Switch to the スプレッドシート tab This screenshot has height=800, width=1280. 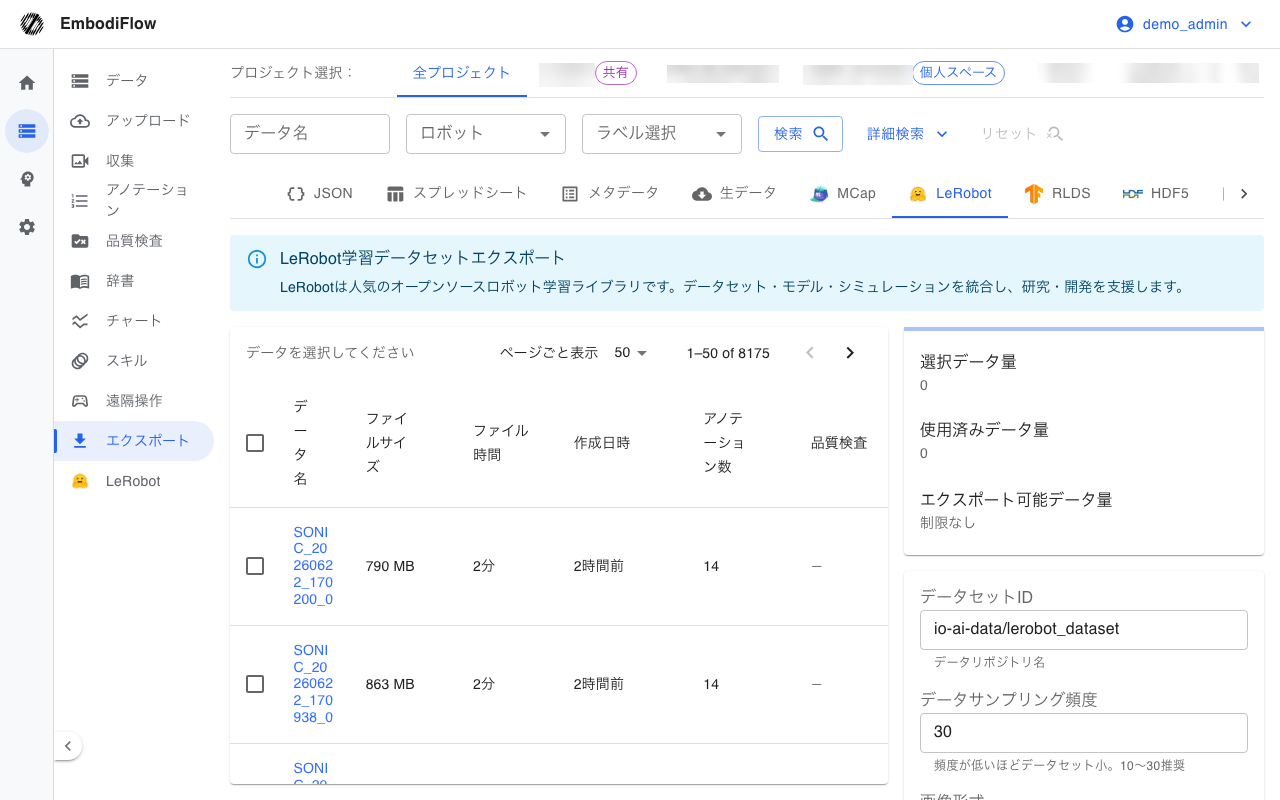pos(457,194)
